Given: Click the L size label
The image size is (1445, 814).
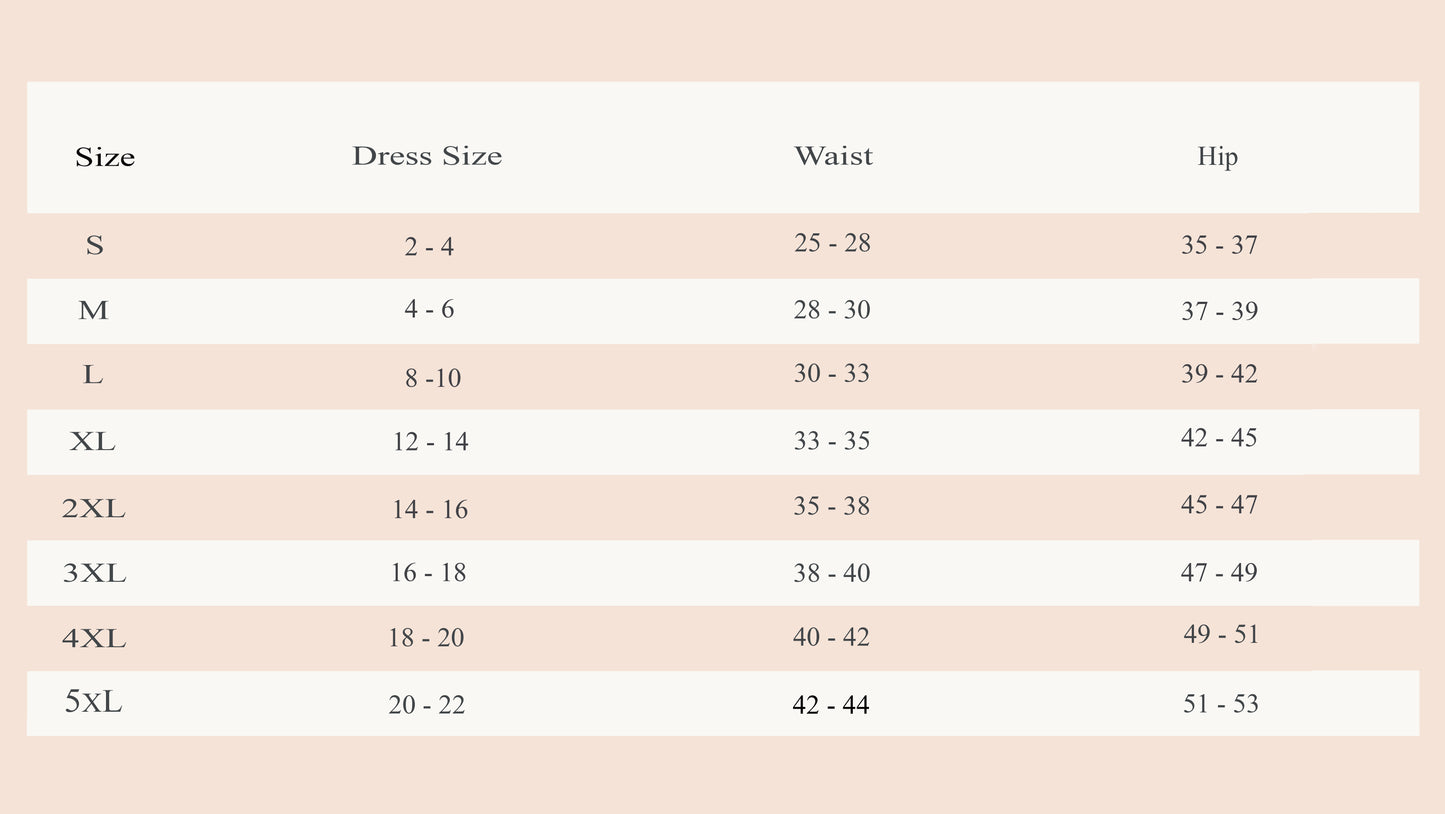Looking at the screenshot, I should point(93,375).
